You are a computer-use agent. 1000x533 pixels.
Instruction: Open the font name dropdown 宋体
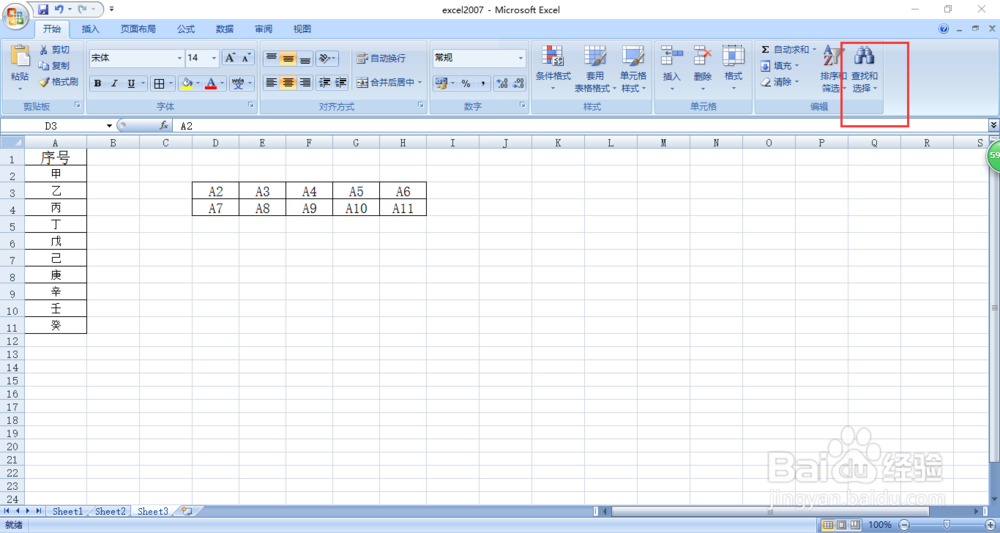[x=179, y=58]
